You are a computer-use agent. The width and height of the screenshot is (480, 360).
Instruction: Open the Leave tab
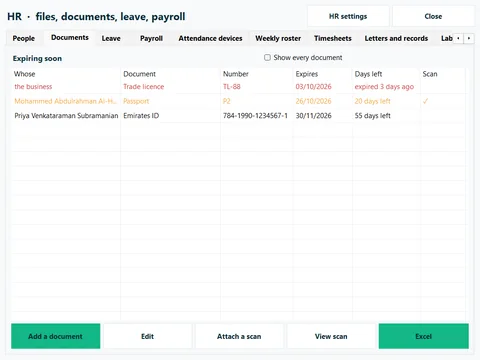(x=111, y=38)
